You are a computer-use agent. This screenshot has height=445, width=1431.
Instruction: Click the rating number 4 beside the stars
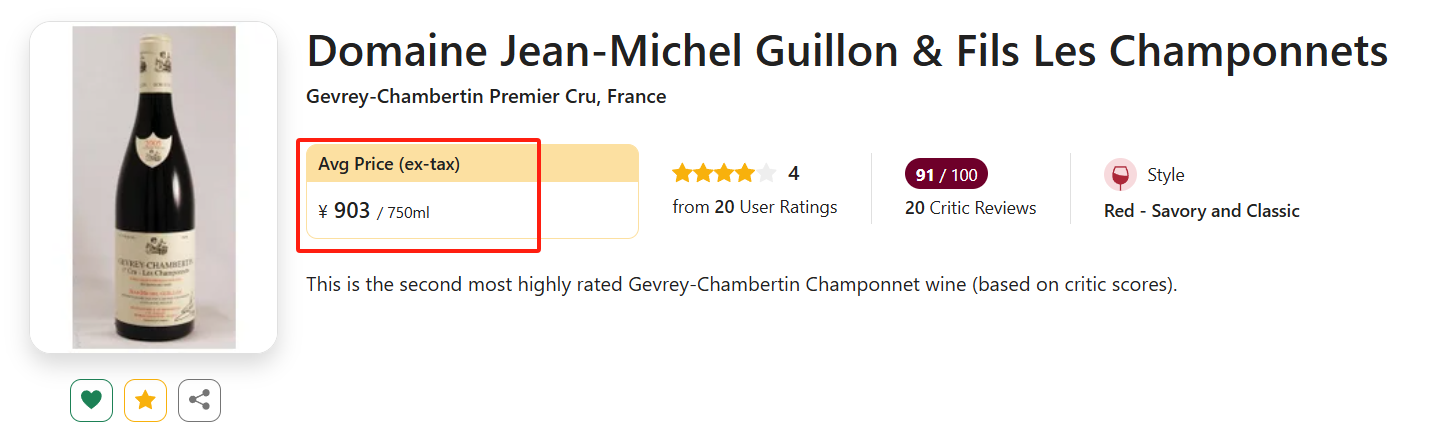[x=794, y=174]
